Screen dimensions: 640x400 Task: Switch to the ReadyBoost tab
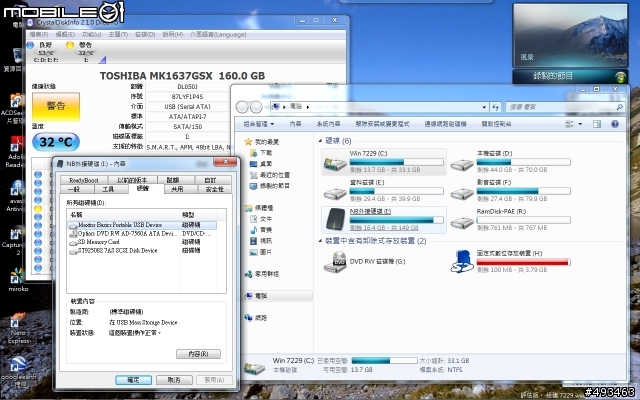pos(84,180)
